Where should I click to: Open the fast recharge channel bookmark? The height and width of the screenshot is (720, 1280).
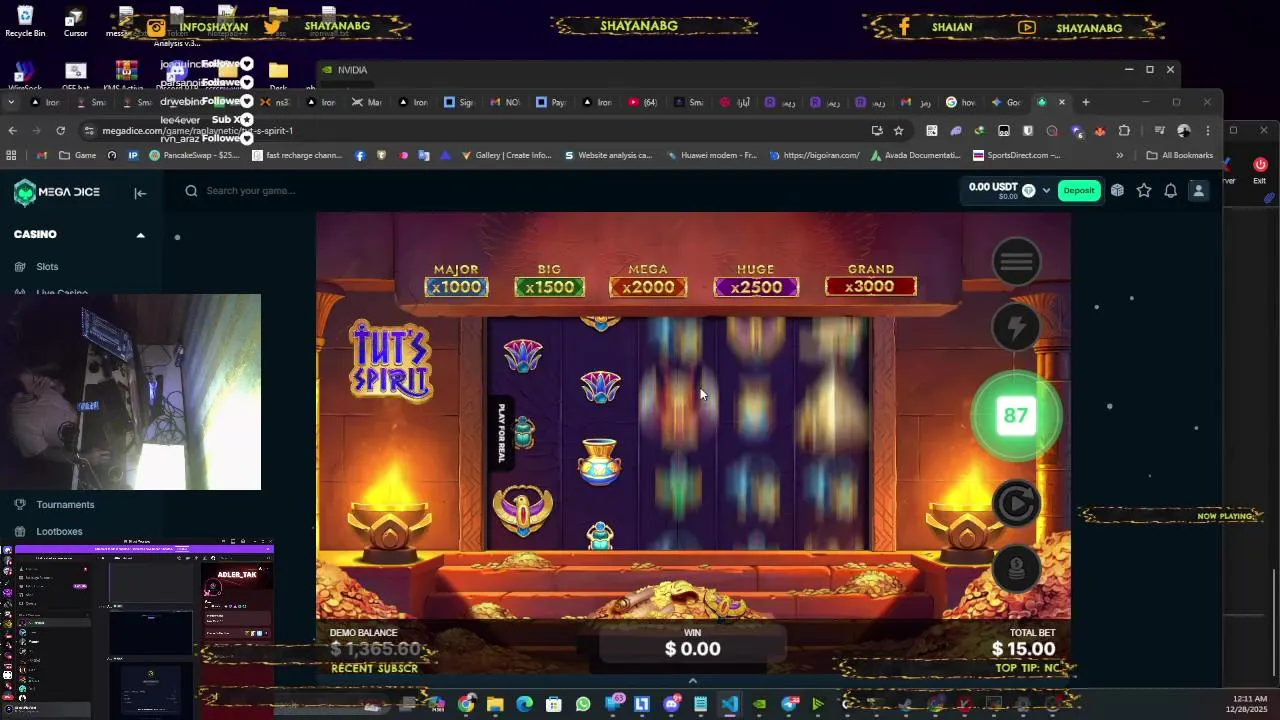pyautogui.click(x=298, y=156)
